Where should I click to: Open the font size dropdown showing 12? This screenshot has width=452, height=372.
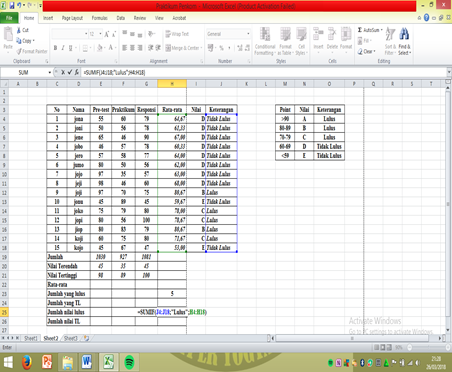(100, 34)
